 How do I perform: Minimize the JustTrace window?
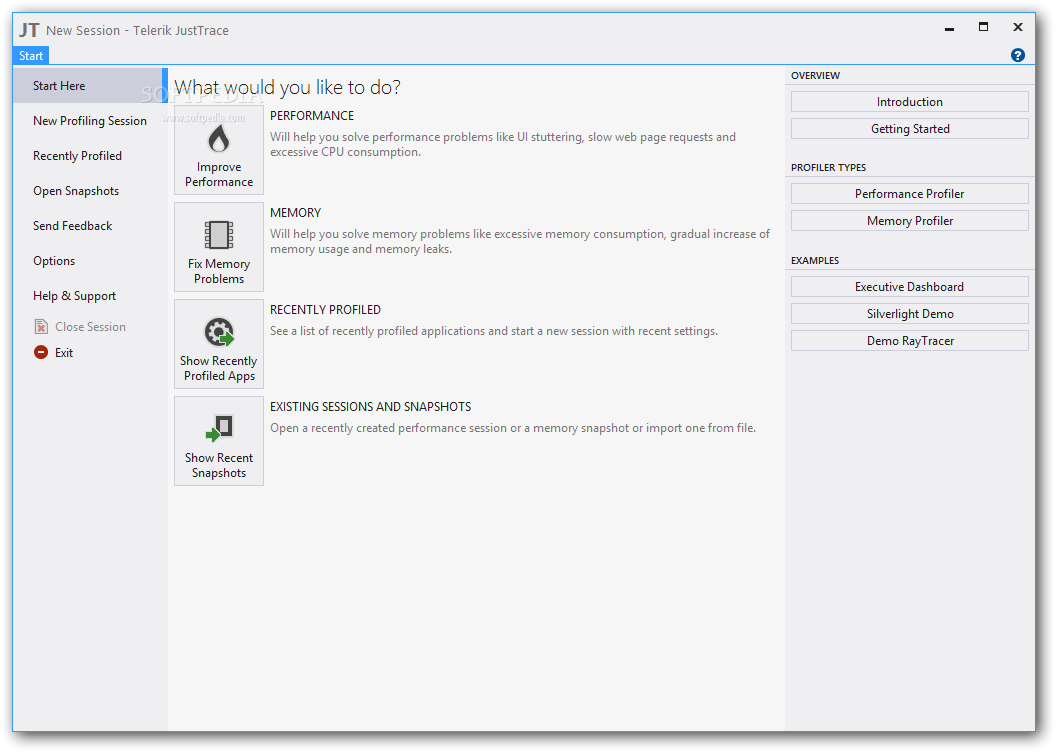949,29
